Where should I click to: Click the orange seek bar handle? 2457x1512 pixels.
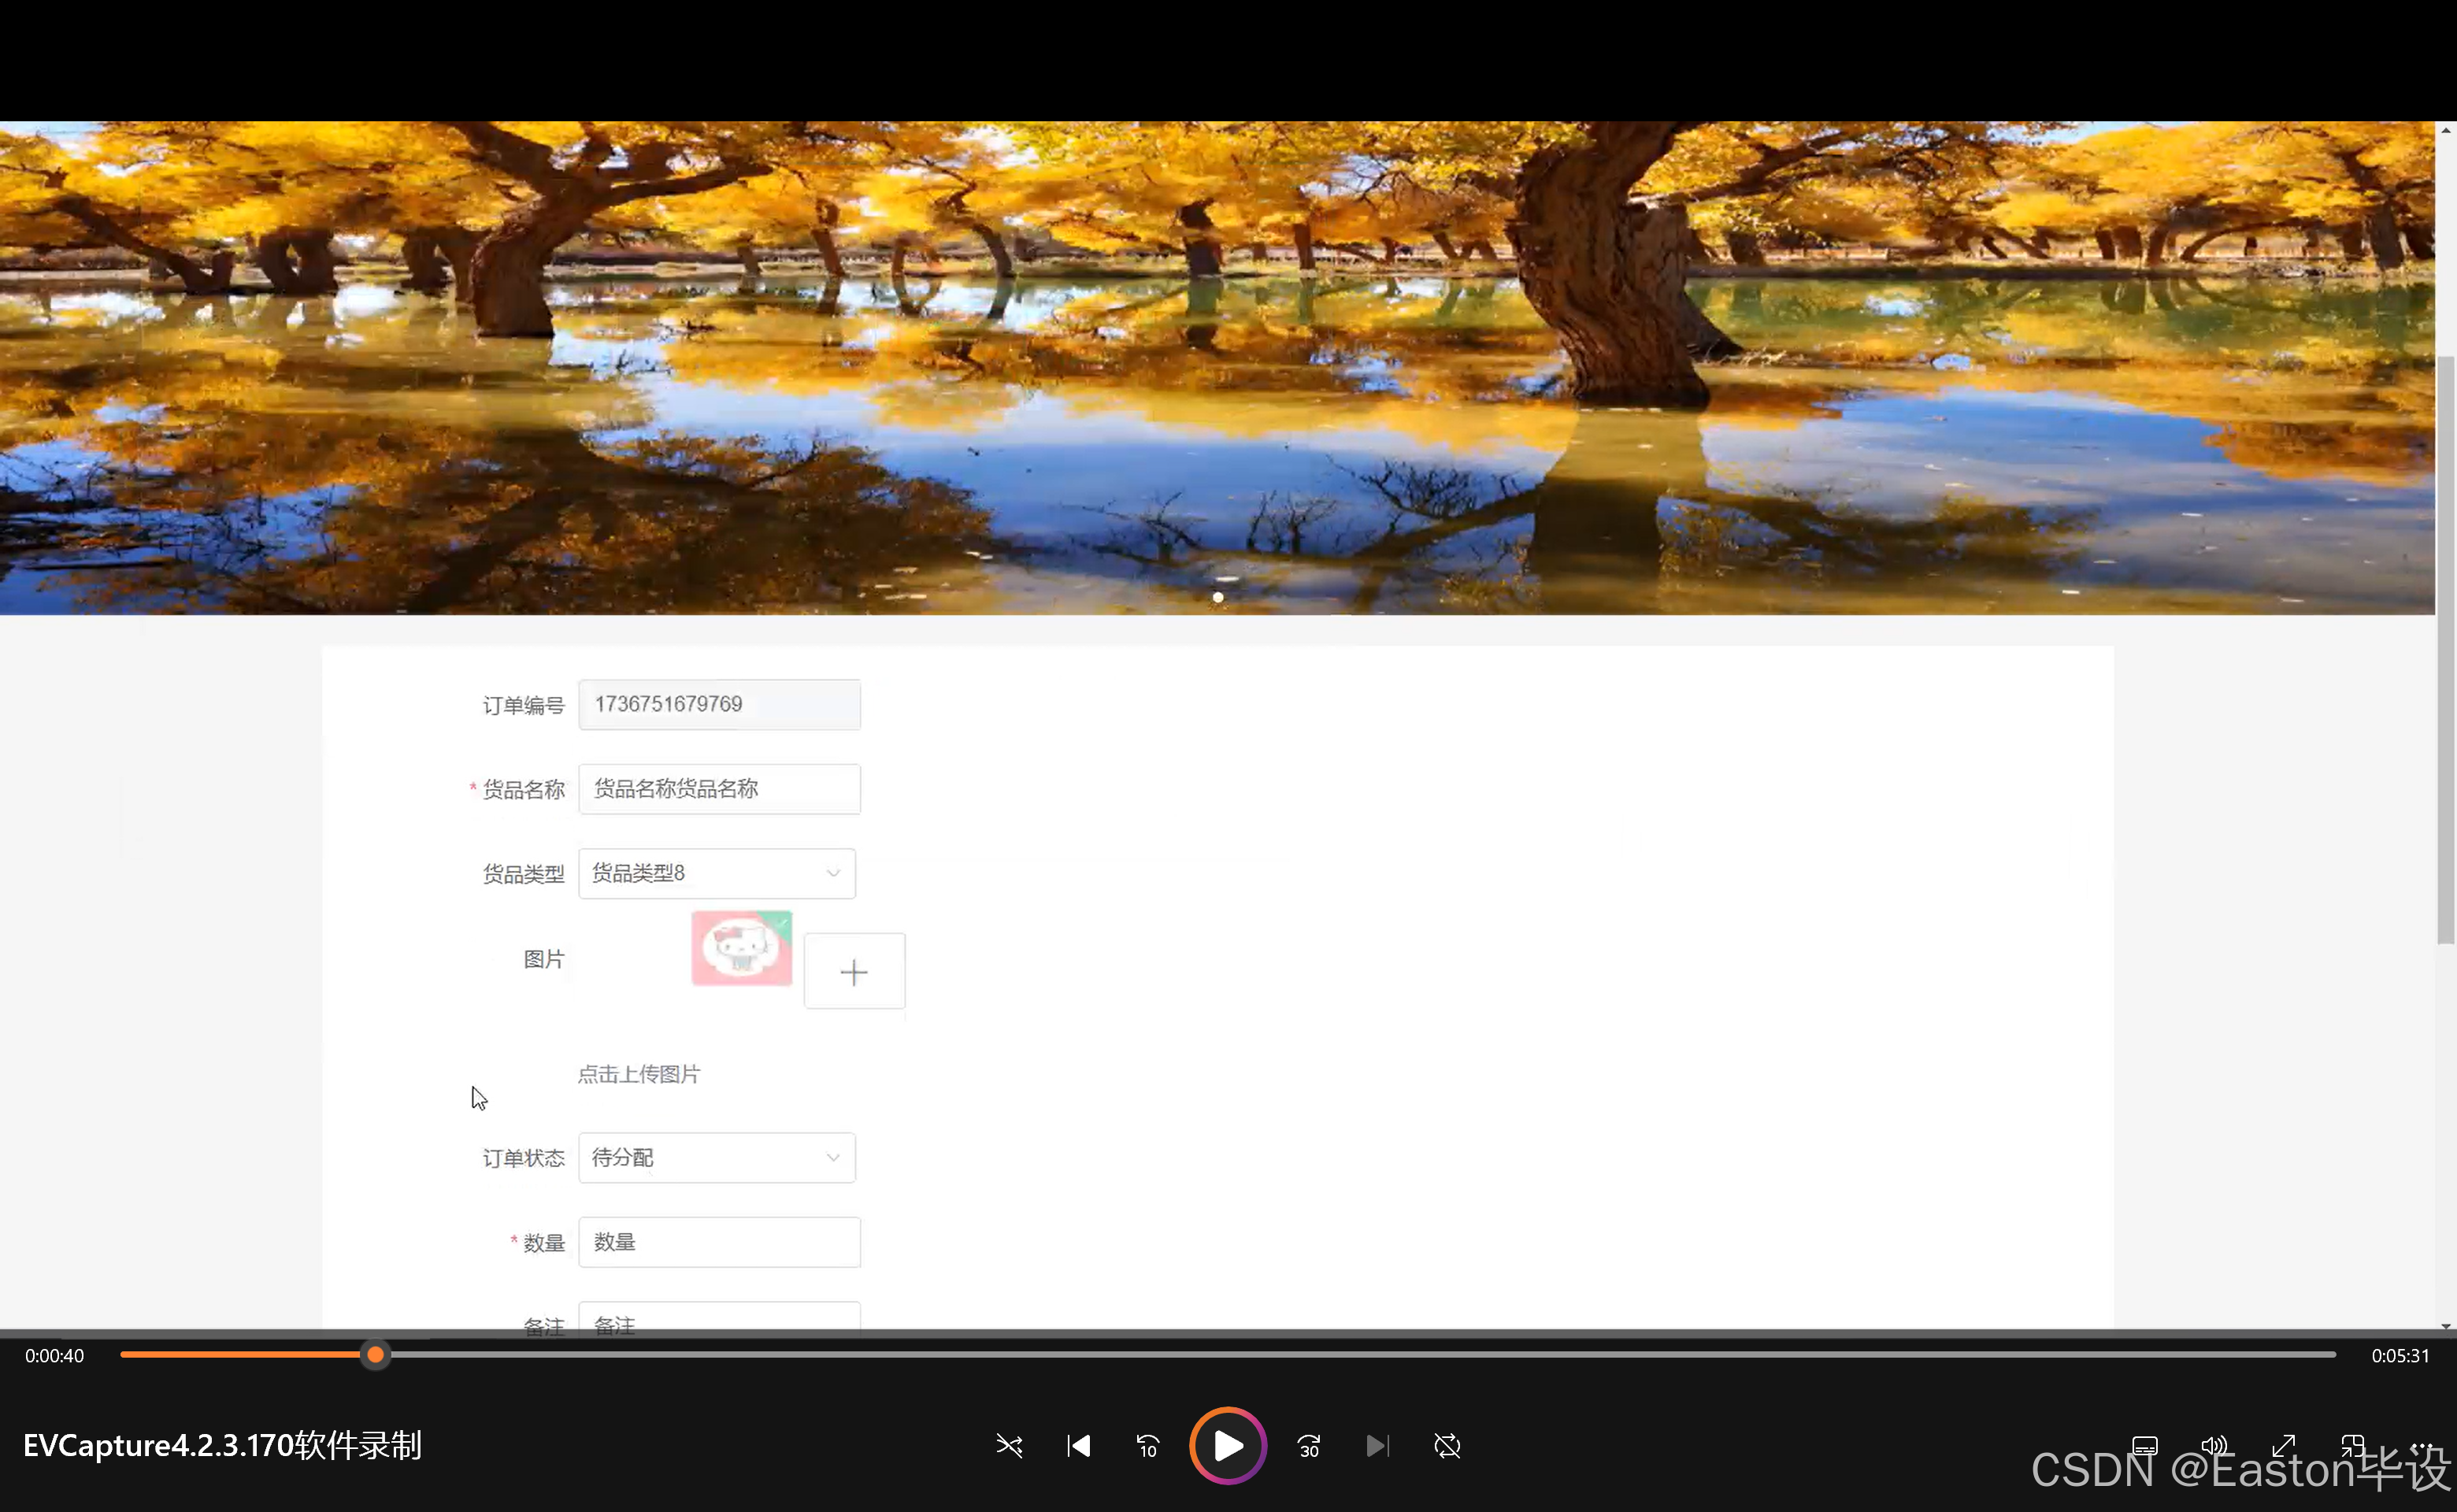[x=375, y=1355]
